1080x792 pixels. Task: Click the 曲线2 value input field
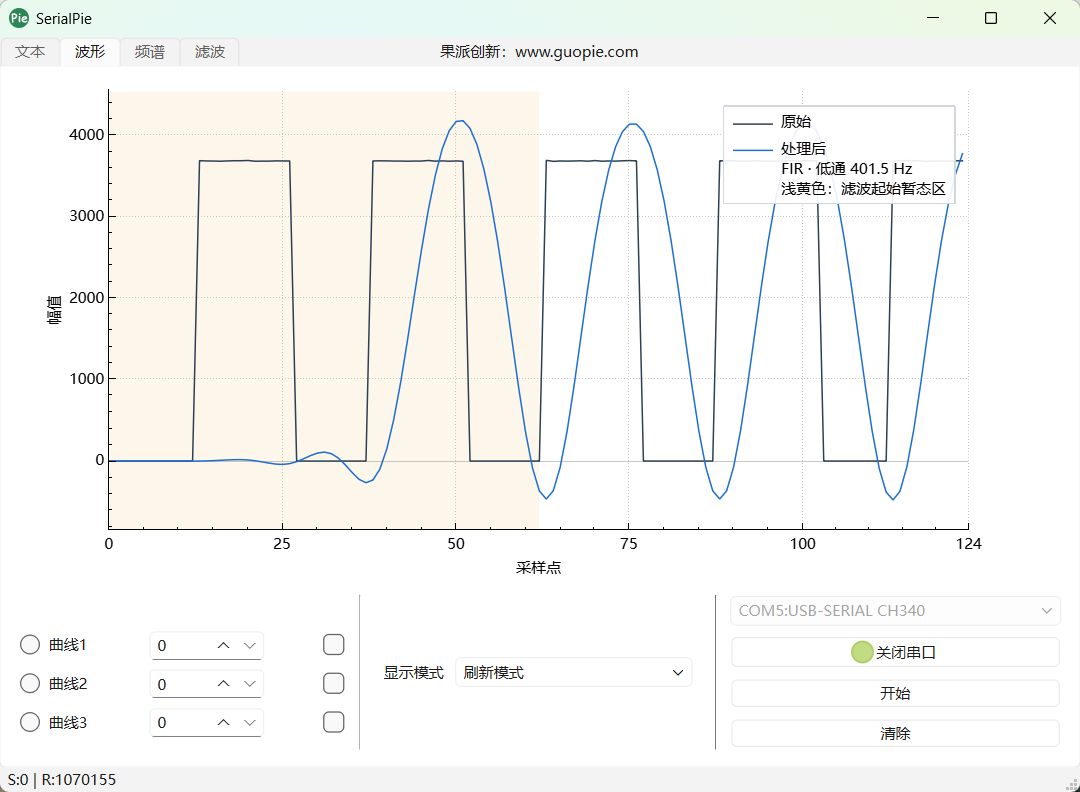click(x=206, y=684)
